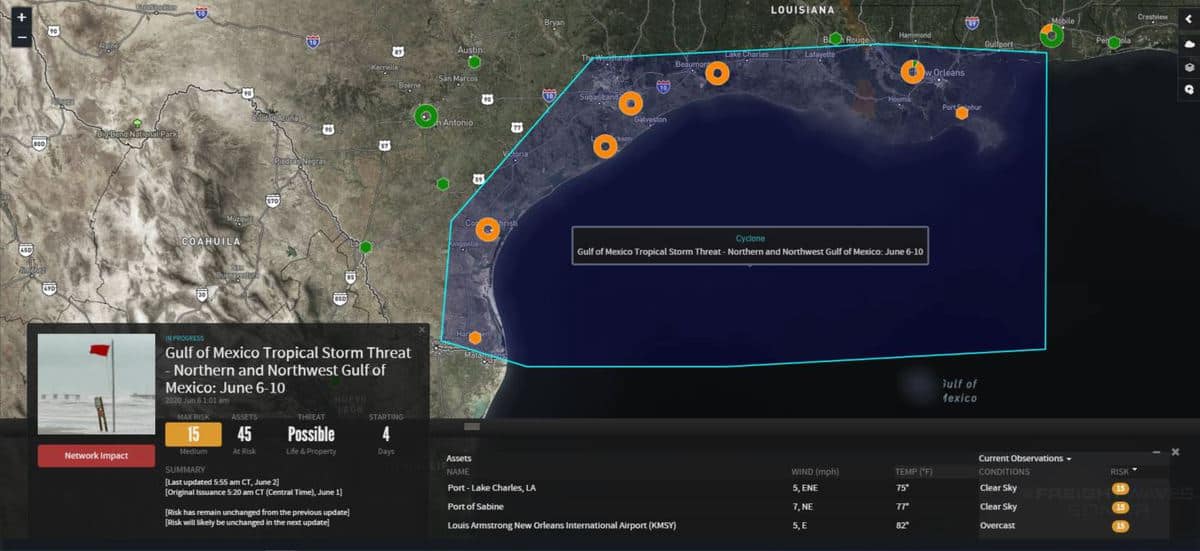This screenshot has height=551, width=1200.
Task: Select the orange cluster marker near Freeport
Action: pos(605,146)
